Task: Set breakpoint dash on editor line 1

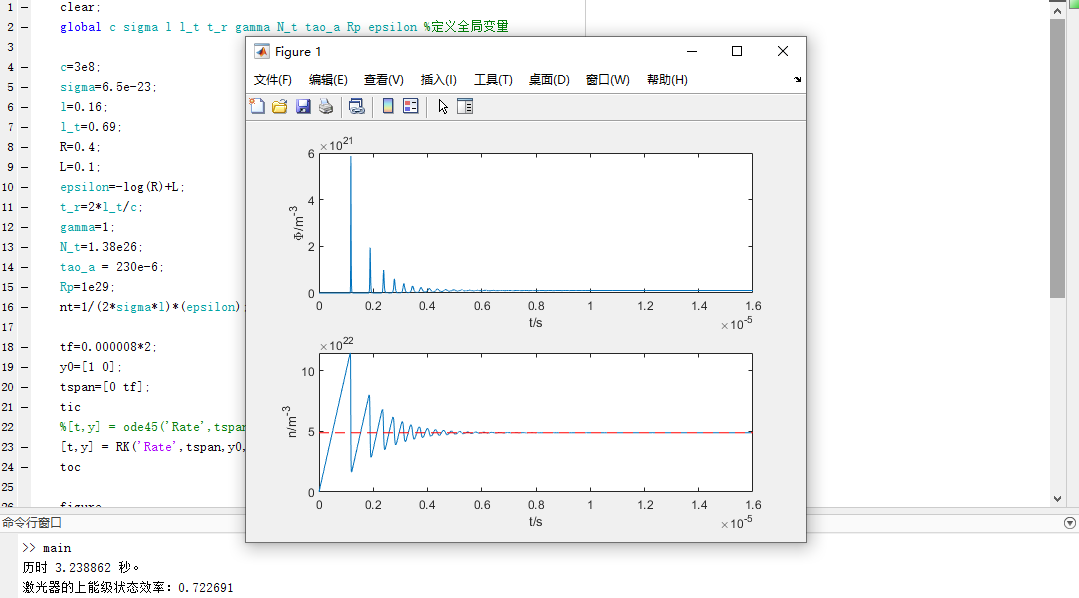Action: pos(24,8)
